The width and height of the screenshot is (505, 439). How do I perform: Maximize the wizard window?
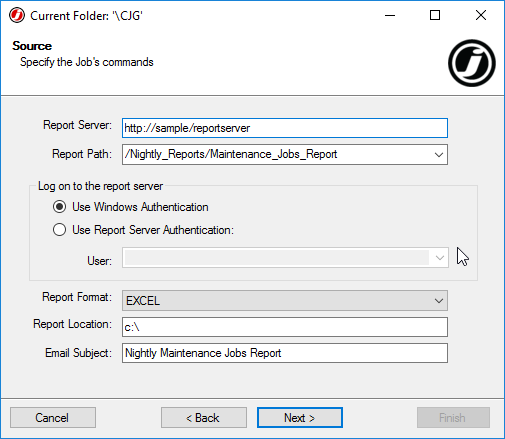tap(435, 15)
